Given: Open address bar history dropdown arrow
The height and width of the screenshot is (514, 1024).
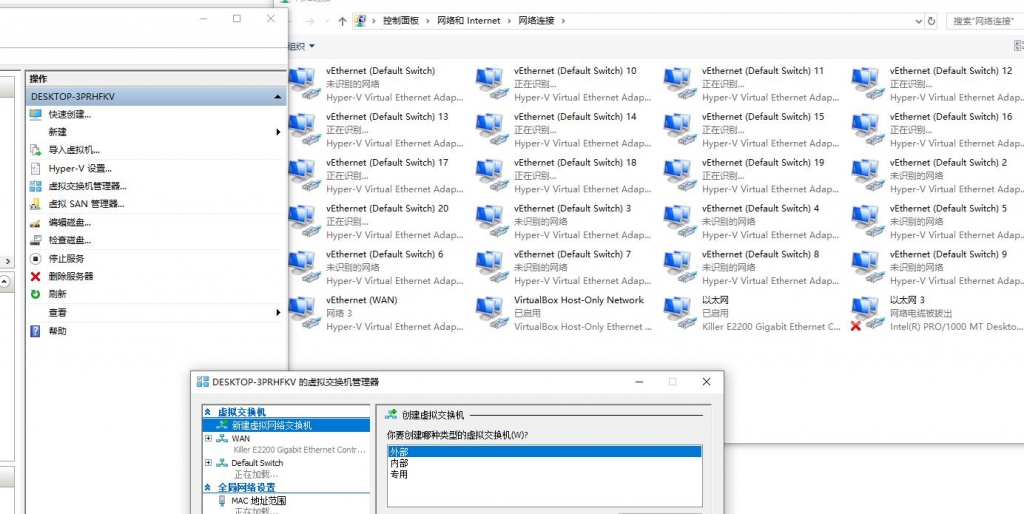Looking at the screenshot, I should coord(919,21).
